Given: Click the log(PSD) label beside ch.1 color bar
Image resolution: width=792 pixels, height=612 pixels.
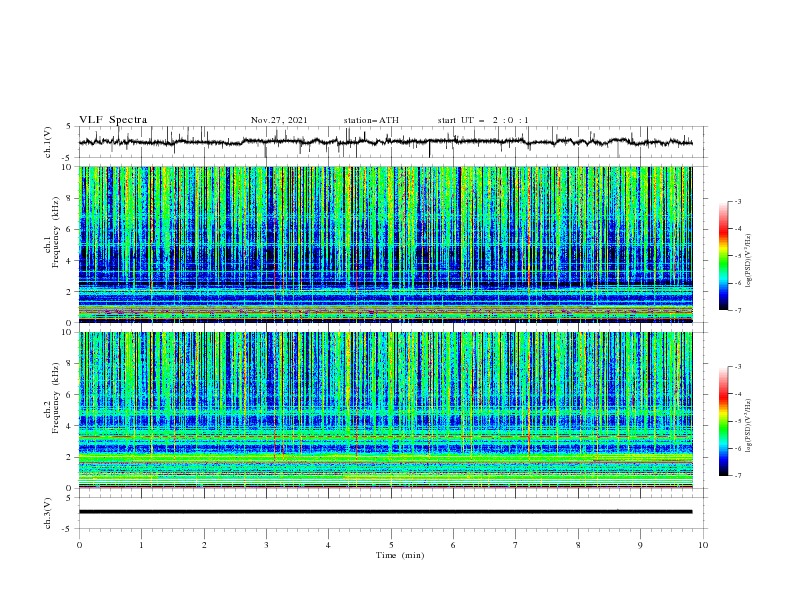Looking at the screenshot, I should (748, 262).
